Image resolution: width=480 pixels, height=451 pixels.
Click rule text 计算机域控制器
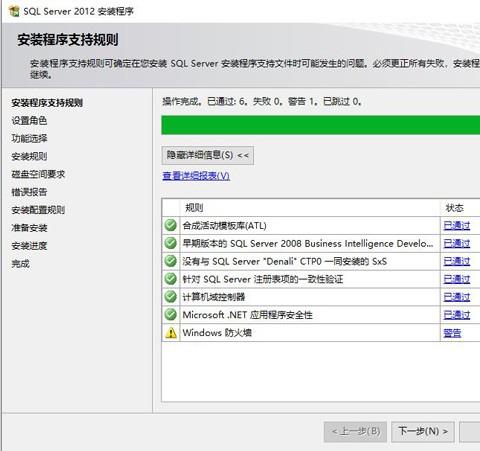point(214,297)
